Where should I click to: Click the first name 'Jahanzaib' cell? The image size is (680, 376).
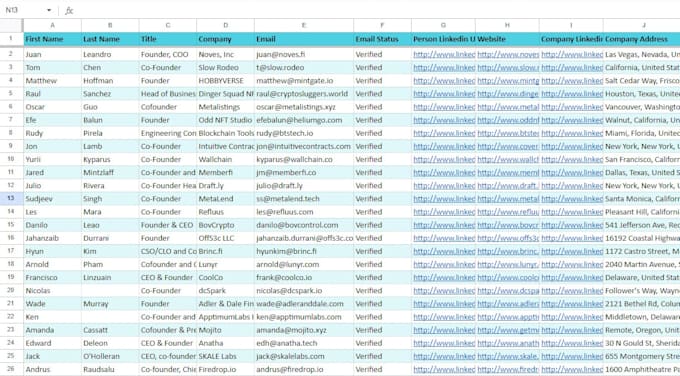[52, 238]
